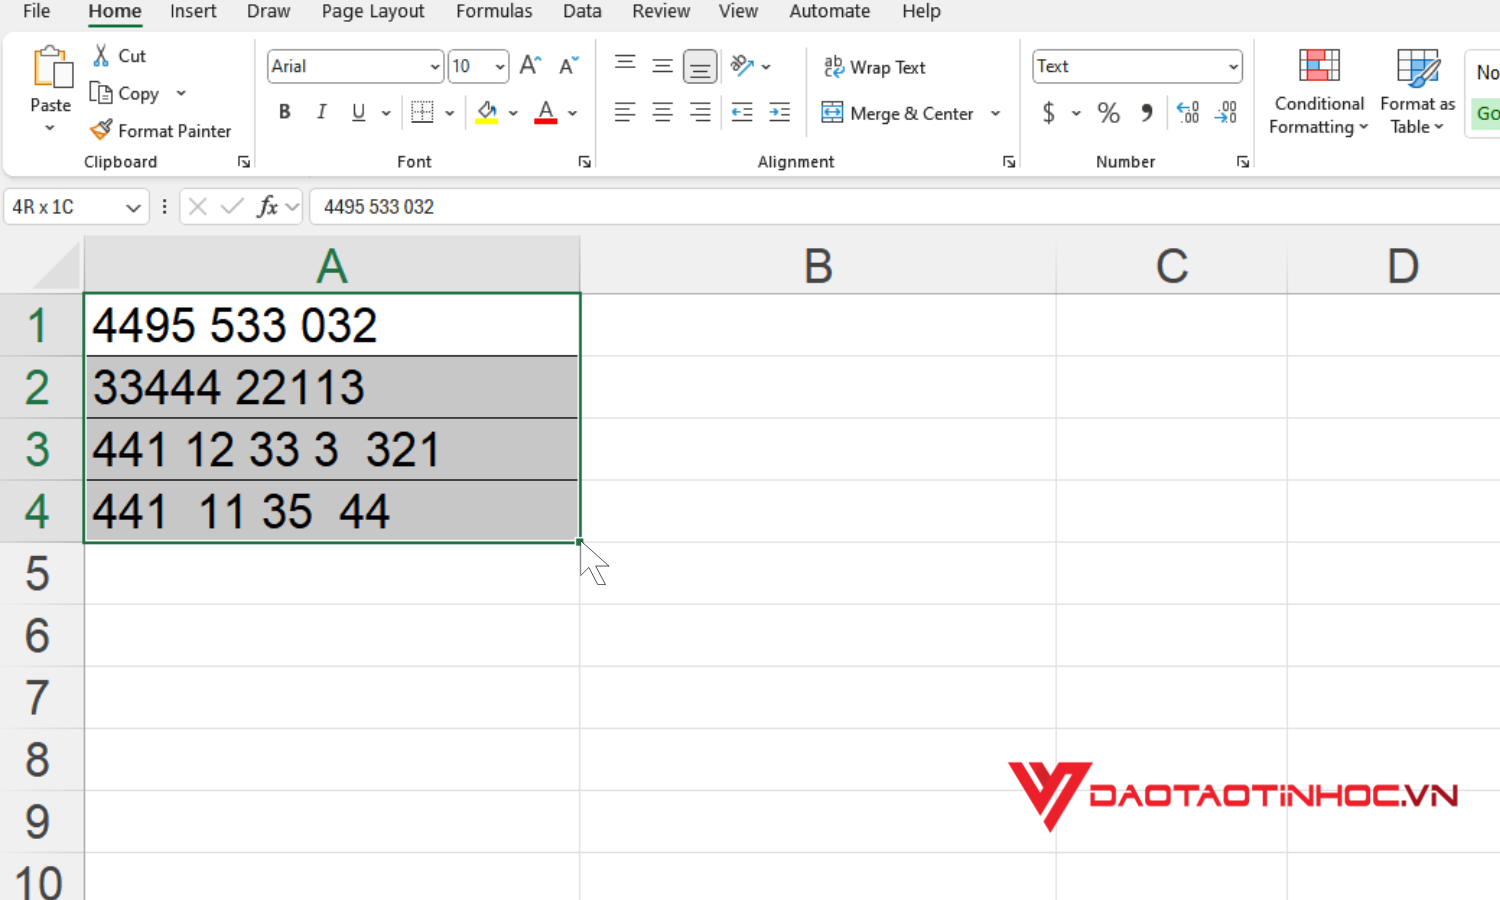Align text to the right
The height and width of the screenshot is (900, 1500).
tap(700, 112)
